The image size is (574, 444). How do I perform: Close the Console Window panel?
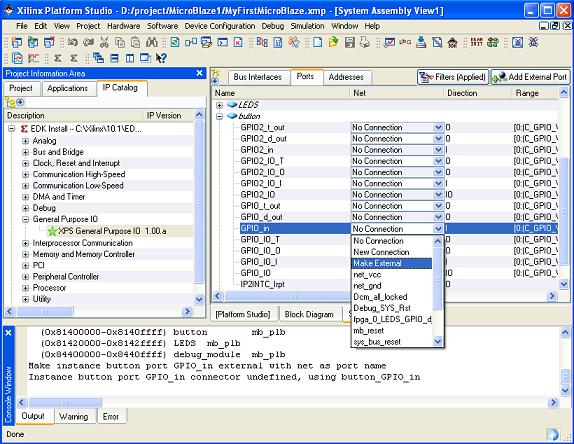9,332
